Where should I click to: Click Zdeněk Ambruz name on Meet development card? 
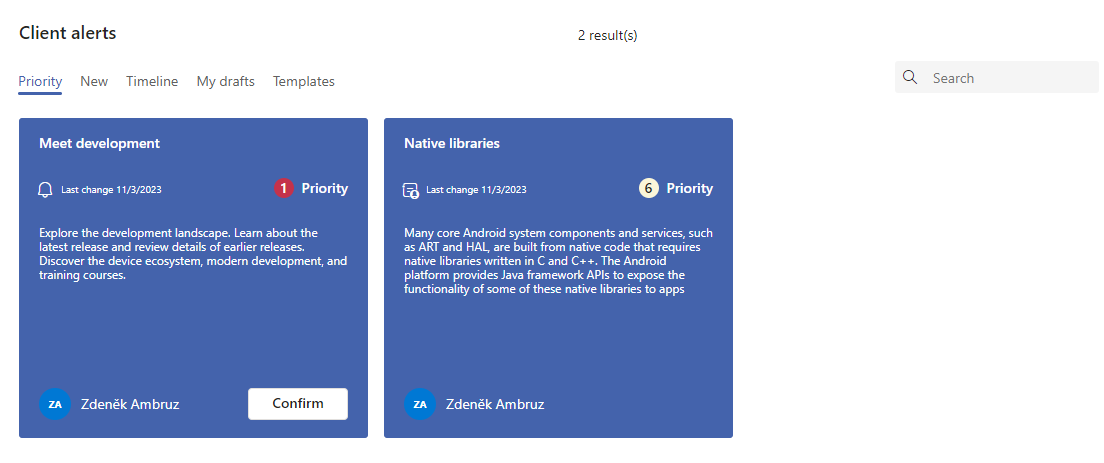point(130,404)
